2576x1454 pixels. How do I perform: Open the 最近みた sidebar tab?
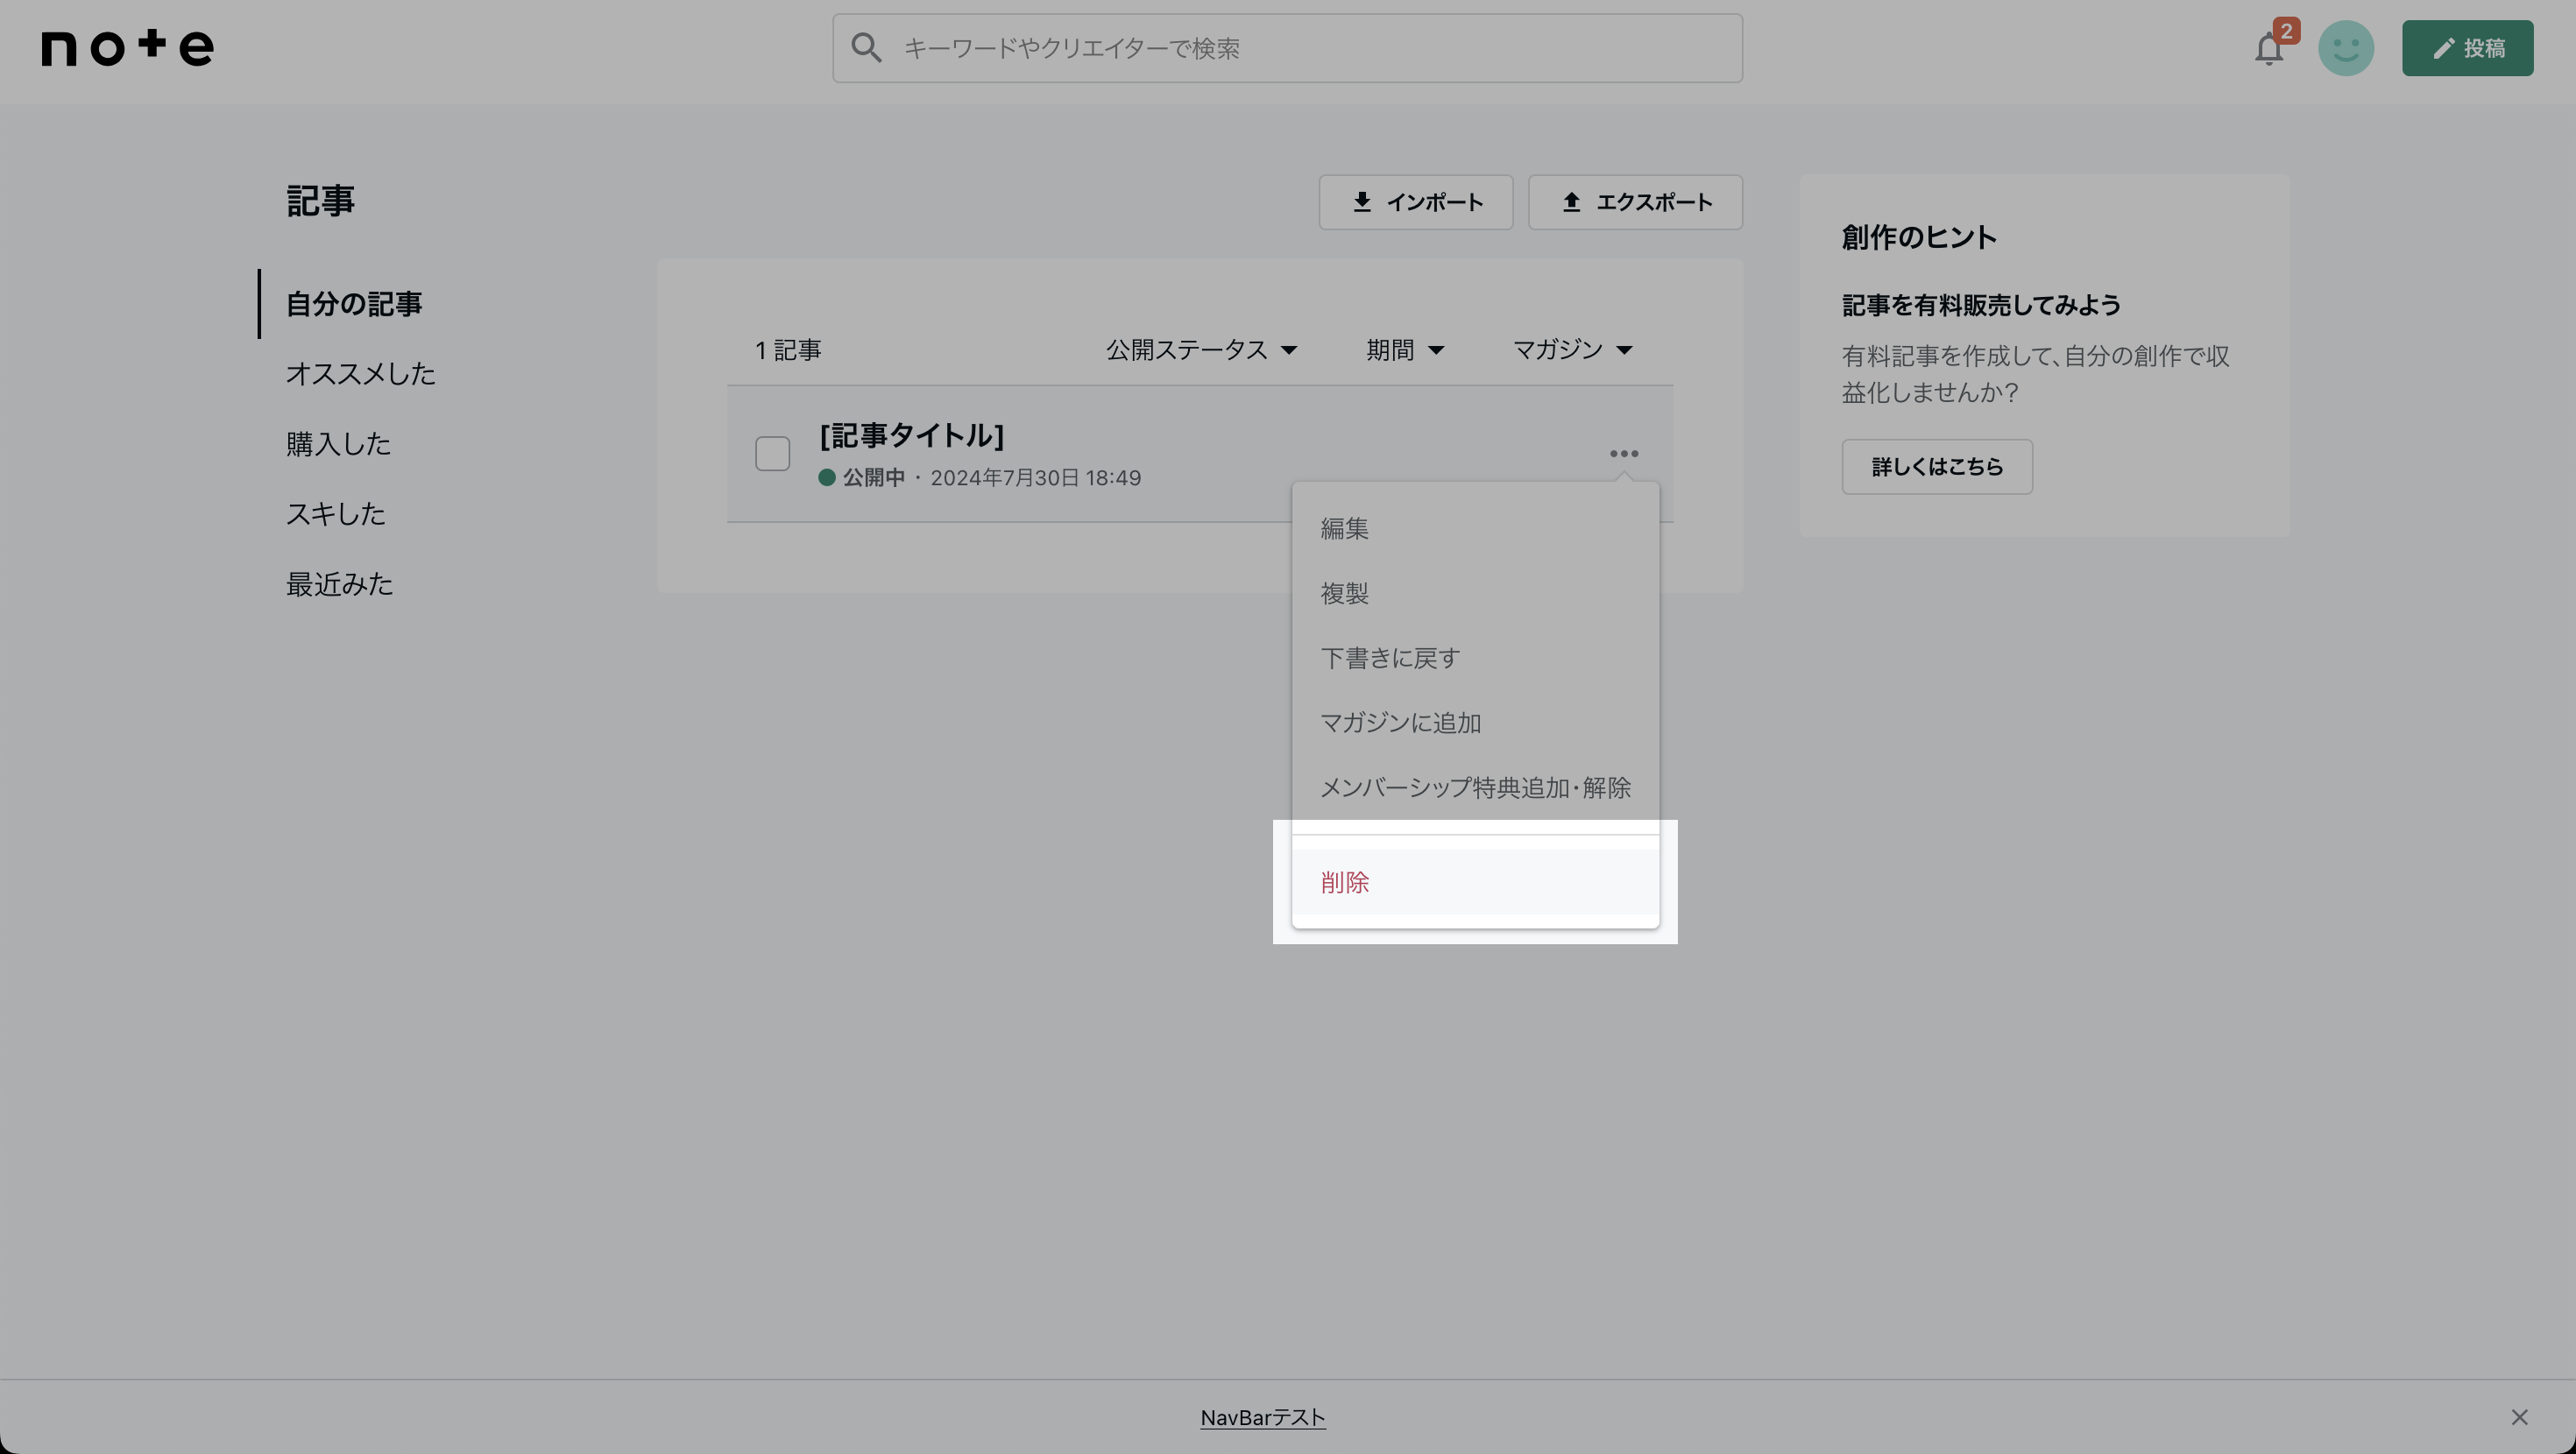[340, 584]
